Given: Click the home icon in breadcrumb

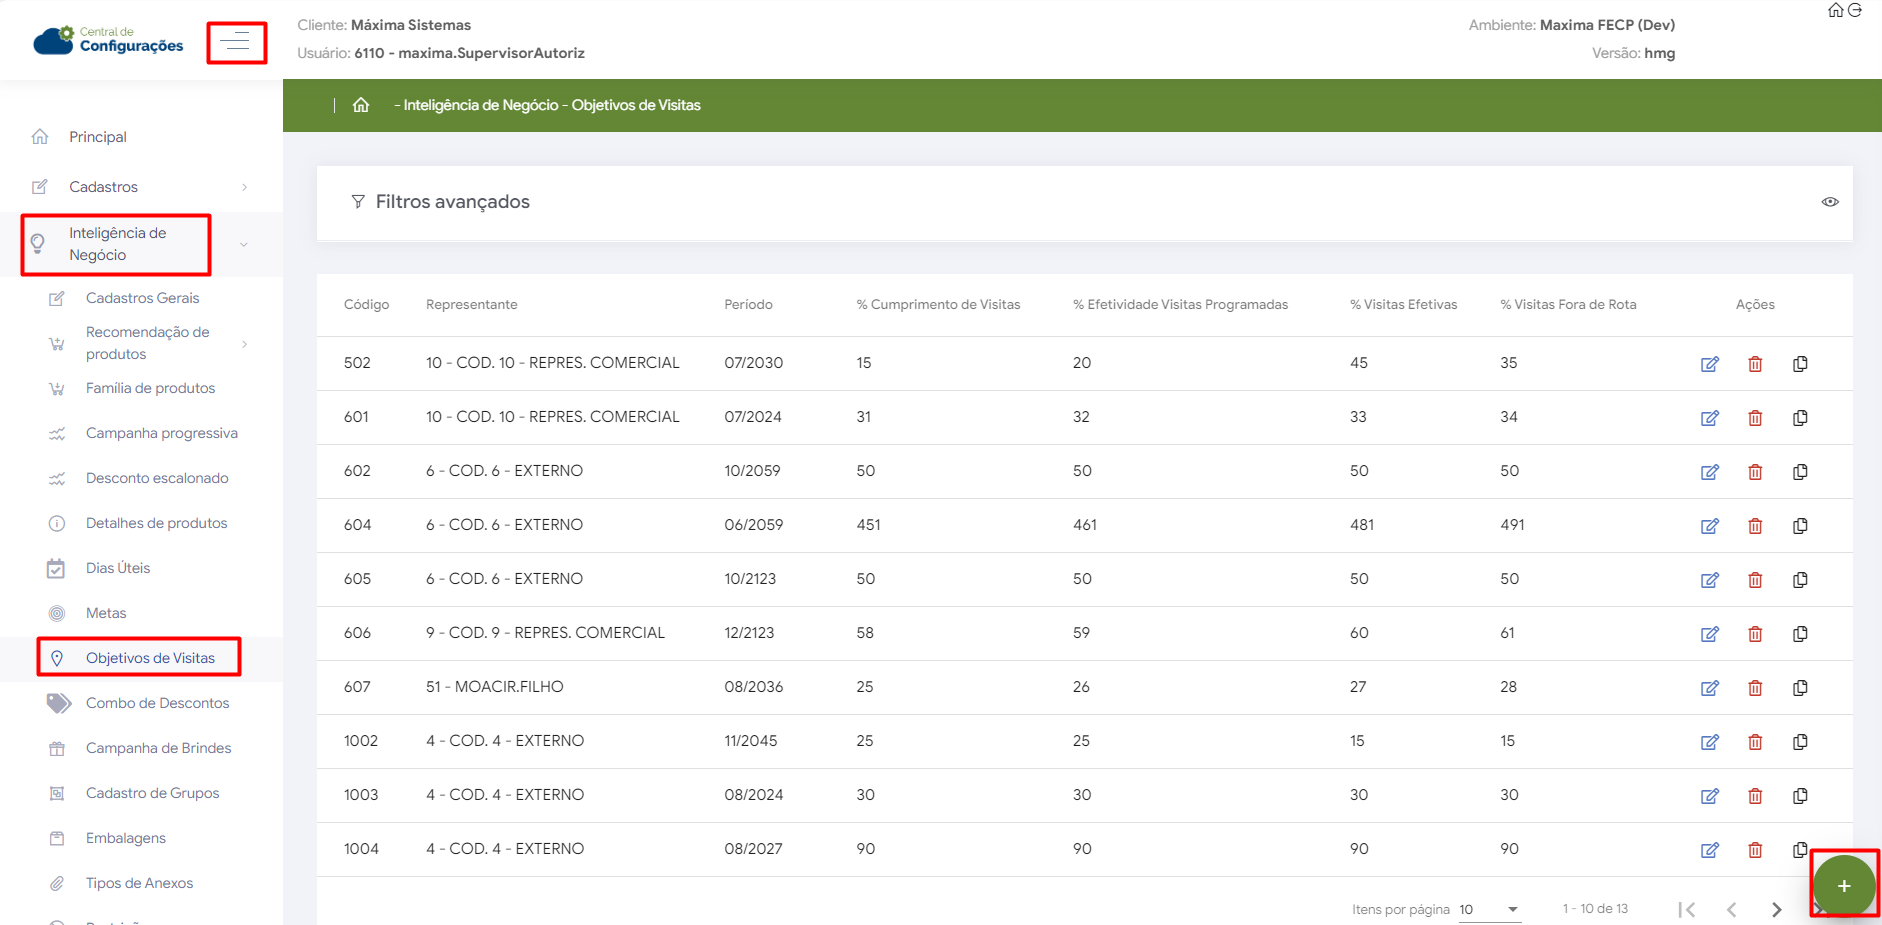Looking at the screenshot, I should [361, 105].
